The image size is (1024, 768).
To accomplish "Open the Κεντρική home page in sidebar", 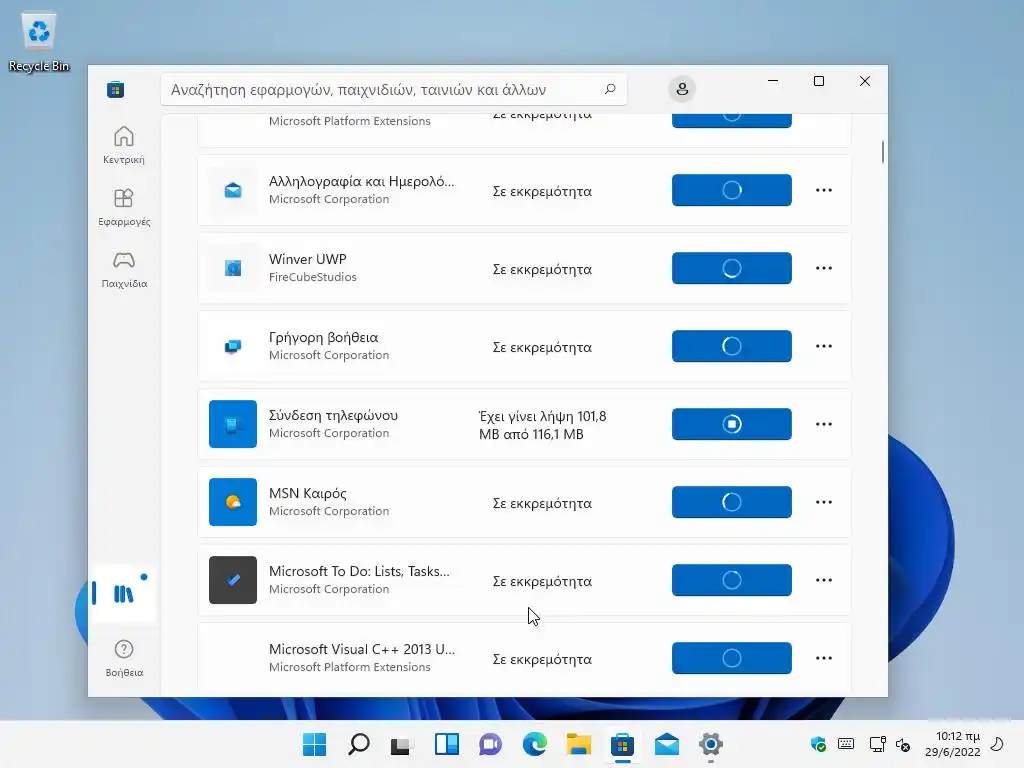I will [123, 145].
